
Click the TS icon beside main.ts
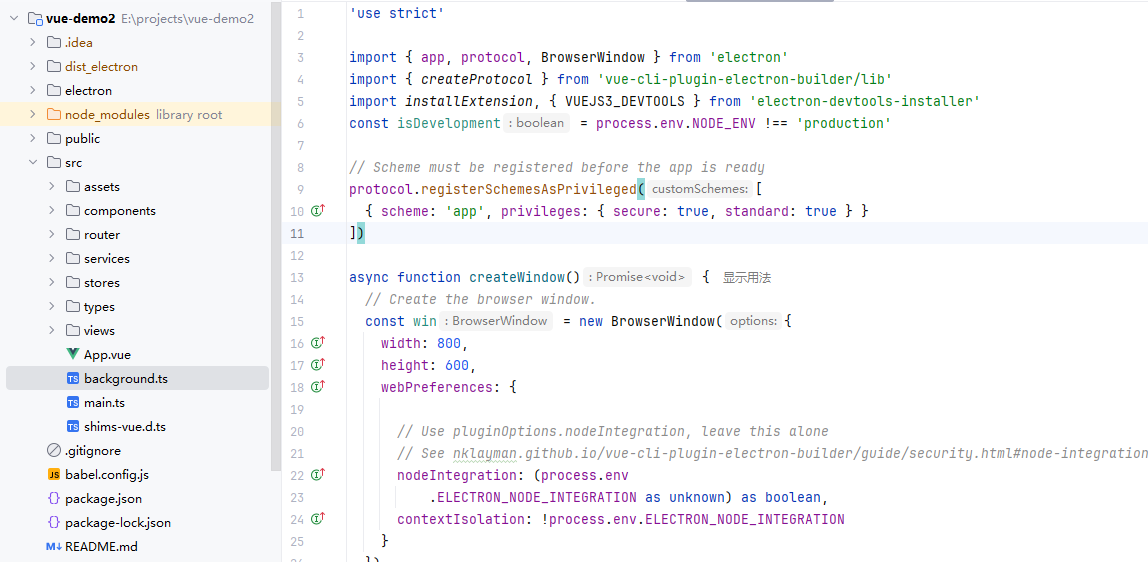tap(73, 403)
